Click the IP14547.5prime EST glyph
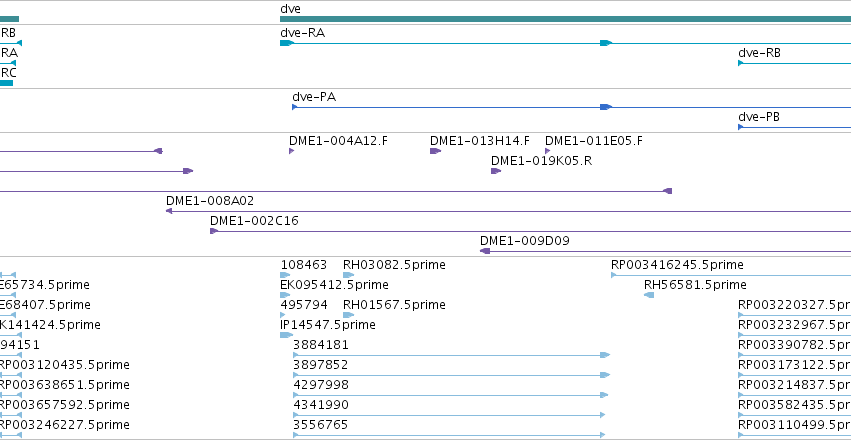This screenshot has height=440, width=851. [x=286, y=335]
